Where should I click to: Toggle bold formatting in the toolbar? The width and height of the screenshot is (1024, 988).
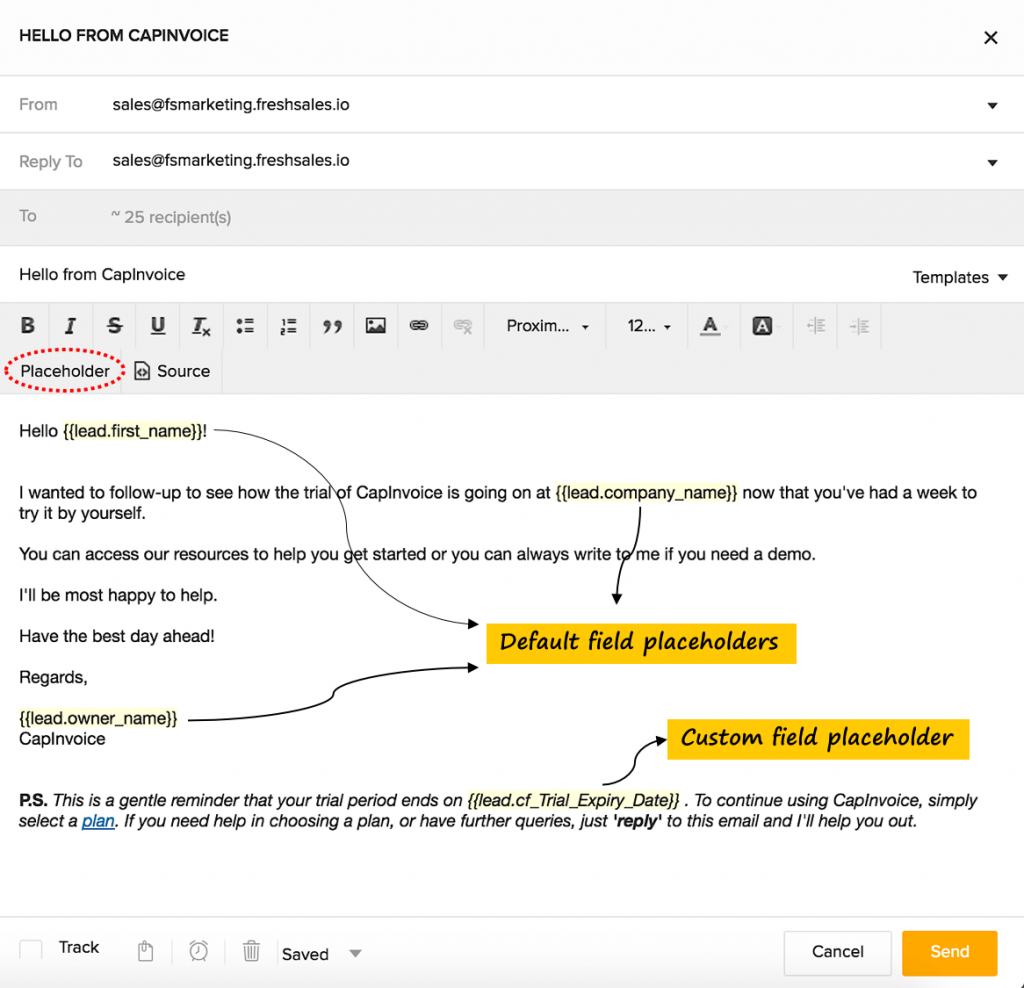[27, 325]
